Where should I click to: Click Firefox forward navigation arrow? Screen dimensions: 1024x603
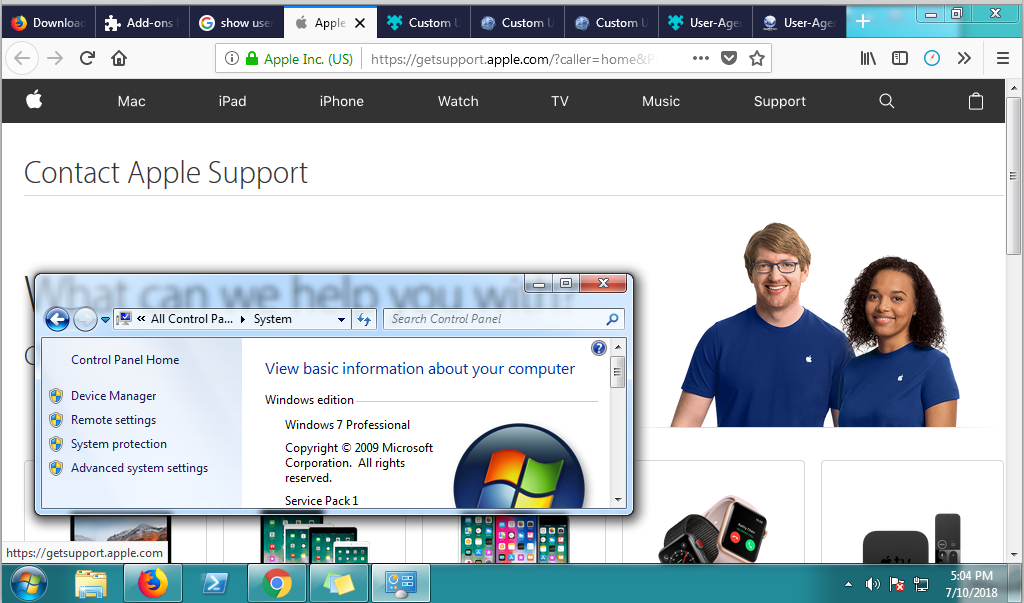[55, 58]
